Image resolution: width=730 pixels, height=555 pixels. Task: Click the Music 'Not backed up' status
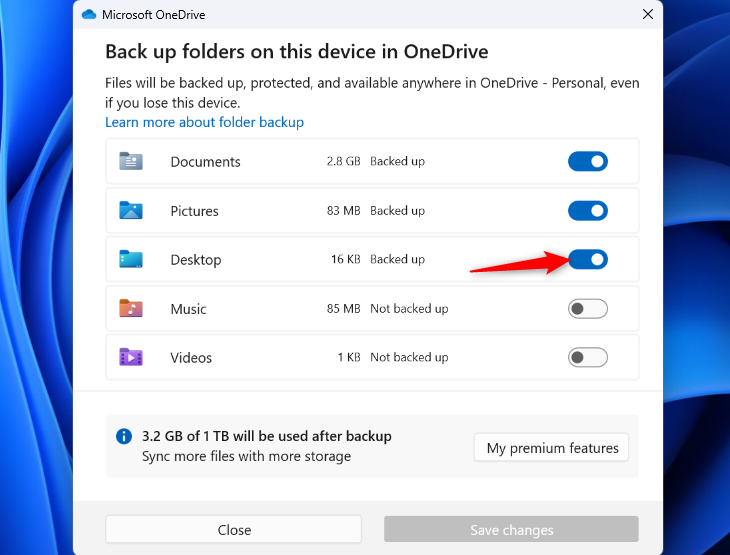(x=409, y=309)
